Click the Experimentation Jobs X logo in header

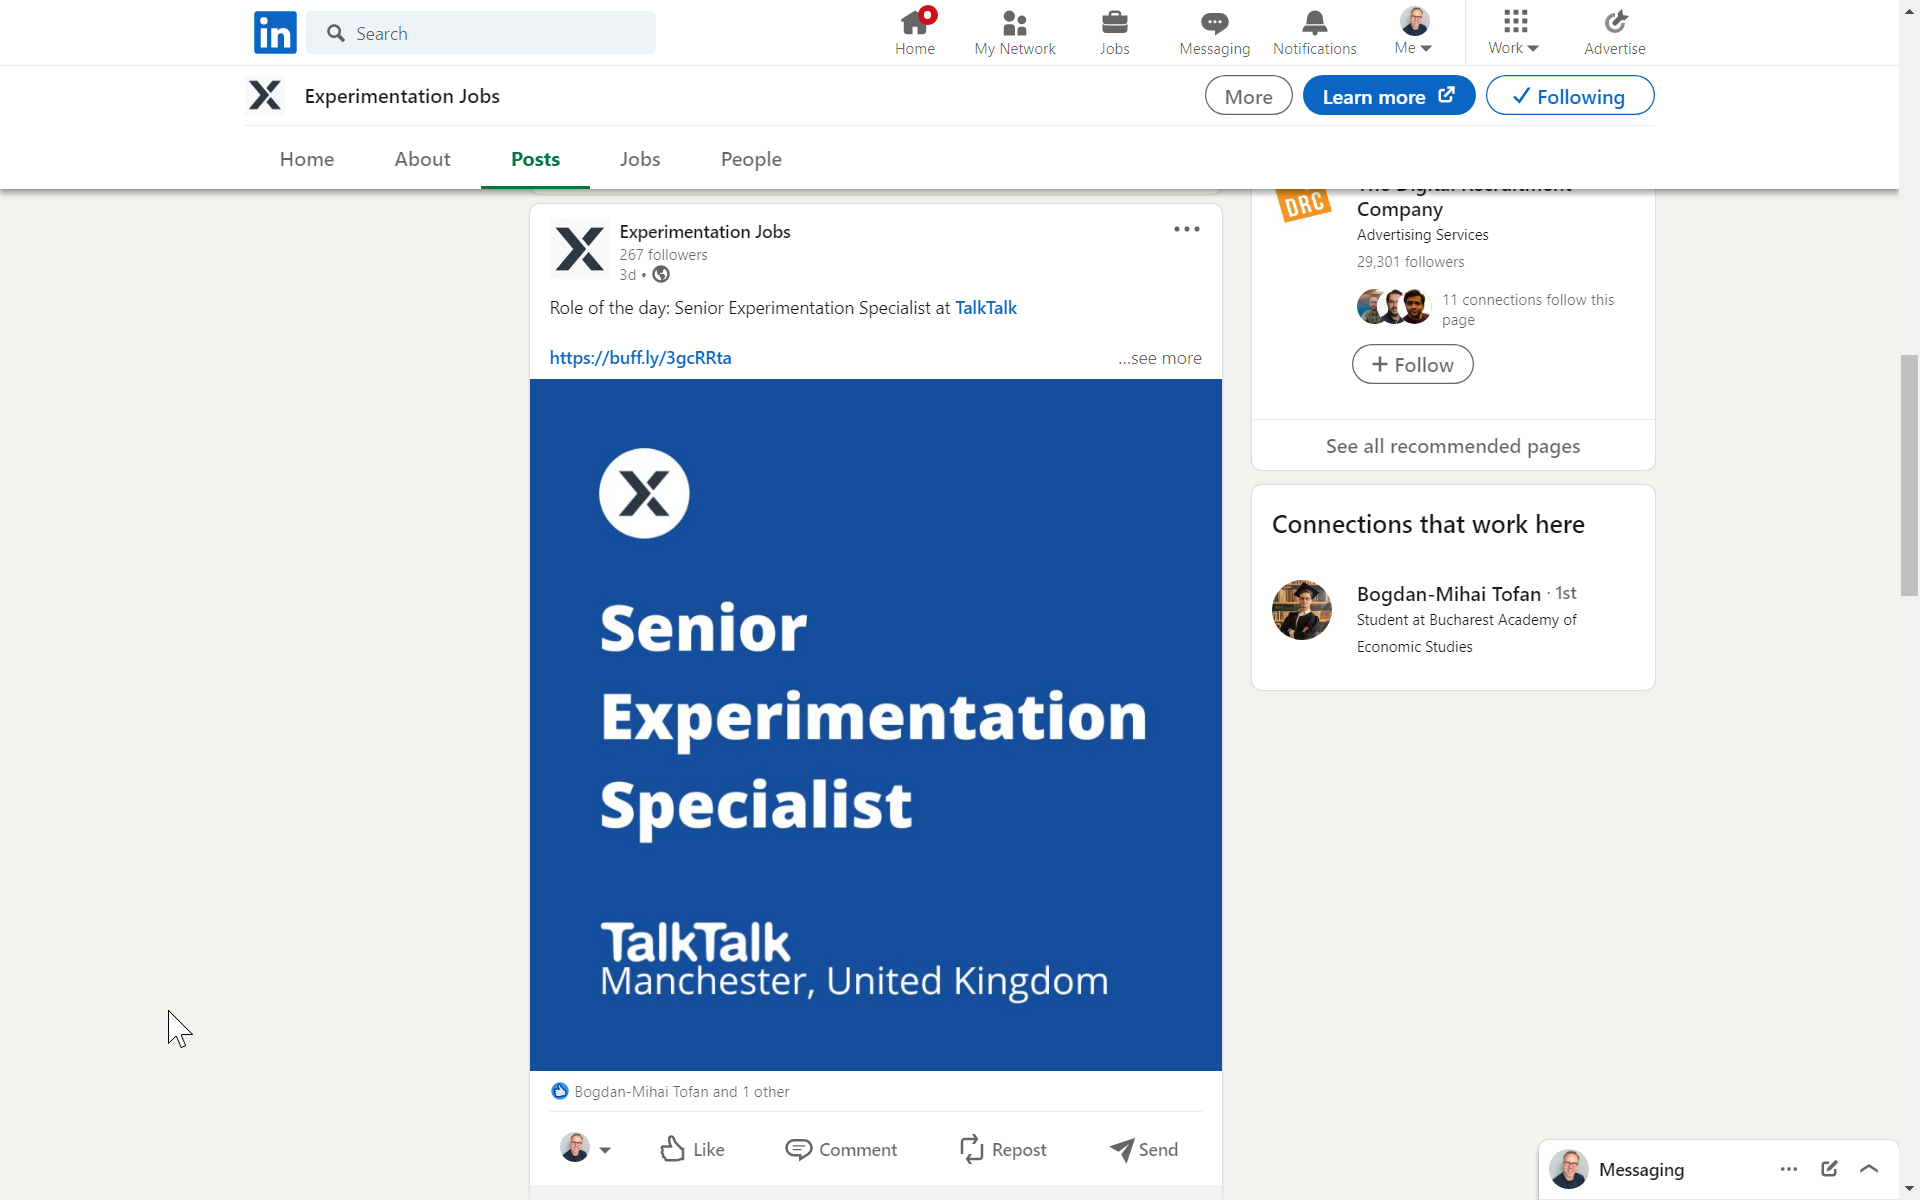(265, 96)
